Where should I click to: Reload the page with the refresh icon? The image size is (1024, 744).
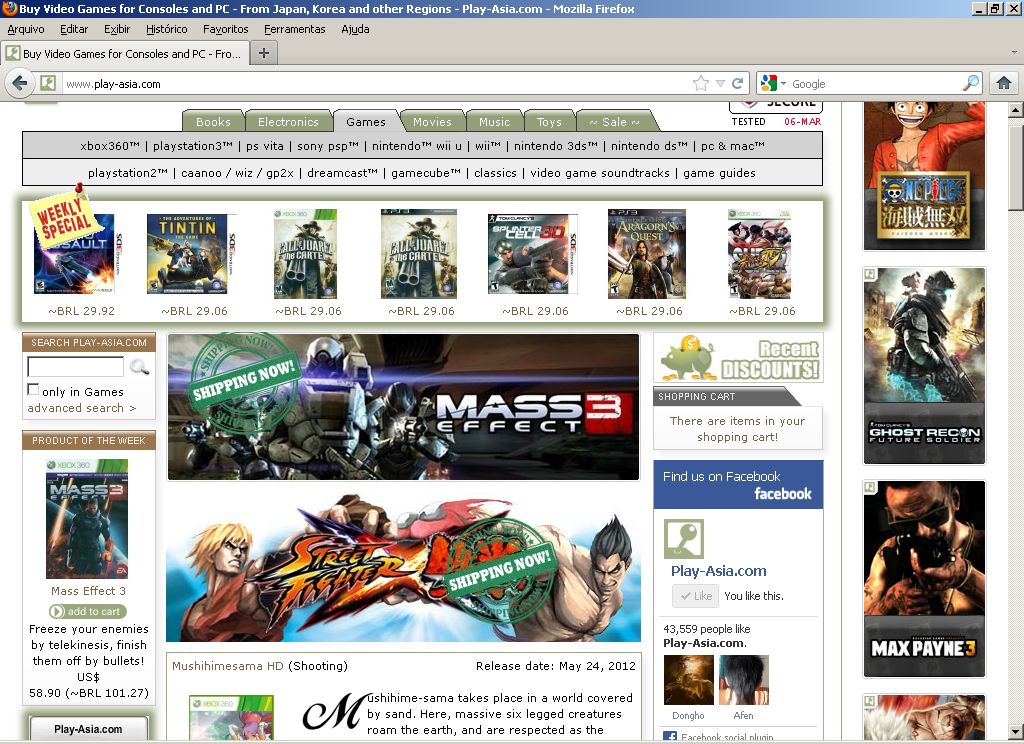pos(738,84)
